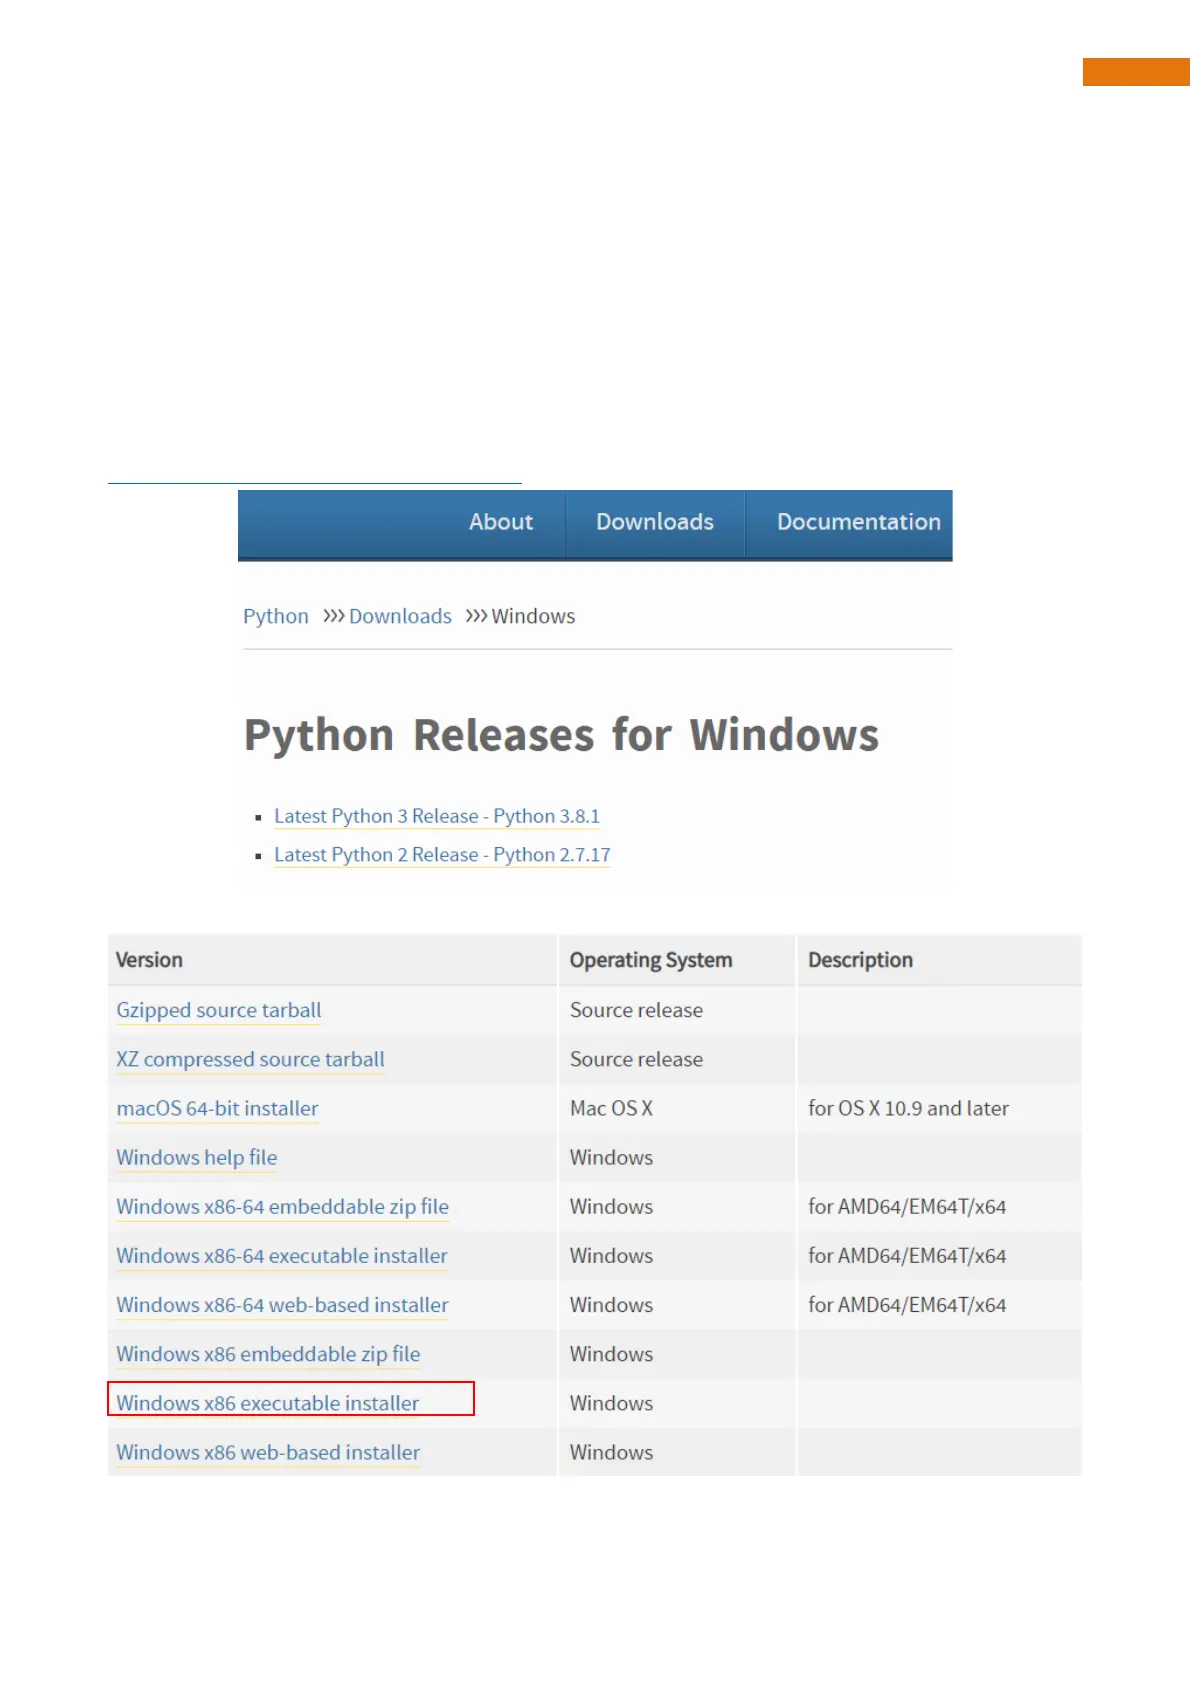Screen dimensions: 1190x1684
Task: Select AMD64 description in x86-64 web-based installer row
Action: coord(907,1305)
